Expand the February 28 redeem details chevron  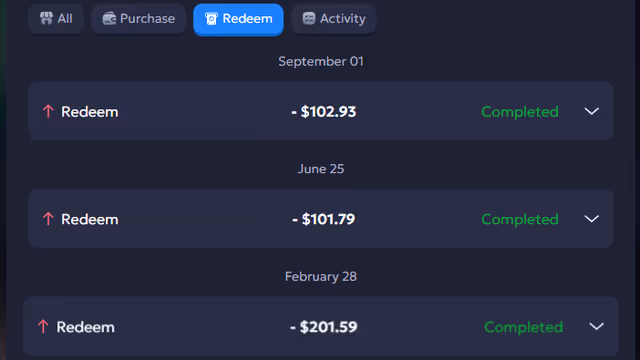pyautogui.click(x=596, y=327)
